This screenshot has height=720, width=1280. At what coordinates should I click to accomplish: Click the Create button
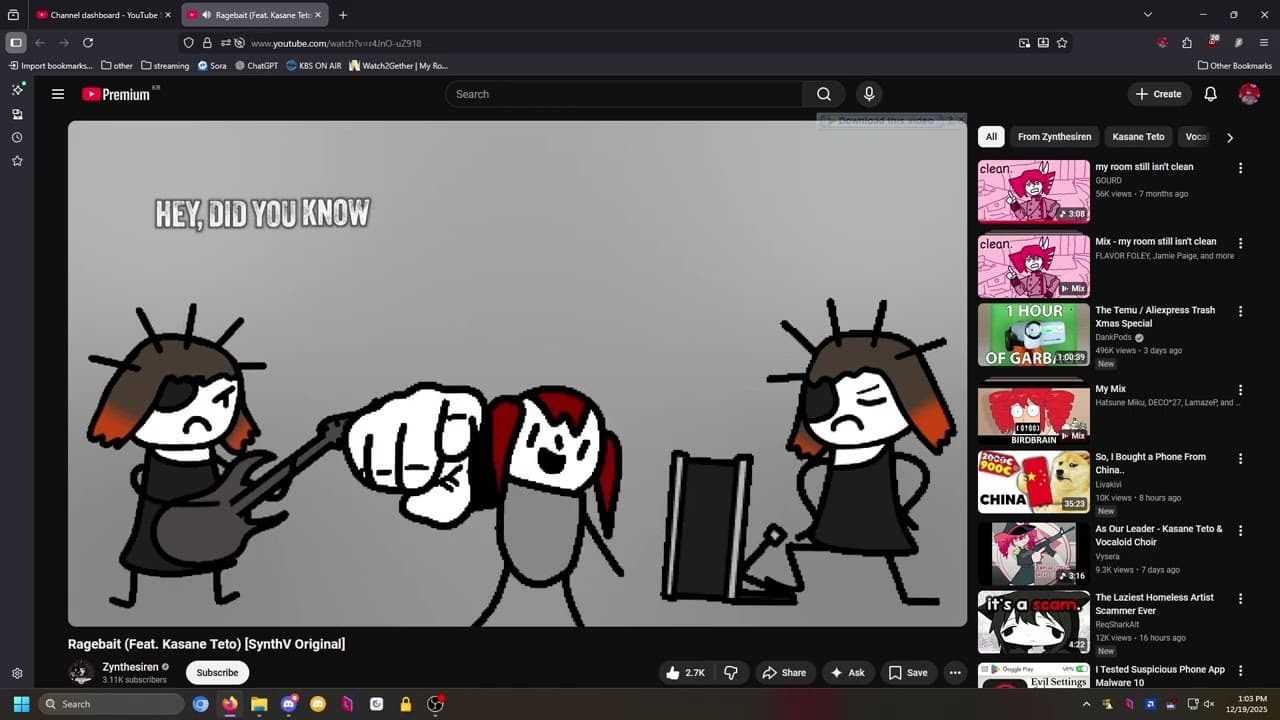(1158, 94)
